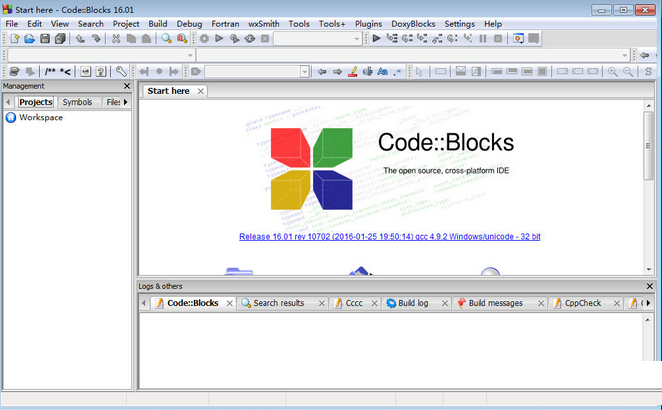The image size is (662, 410).
Task: Click the Redo arrow icon
Action: [x=96, y=39]
